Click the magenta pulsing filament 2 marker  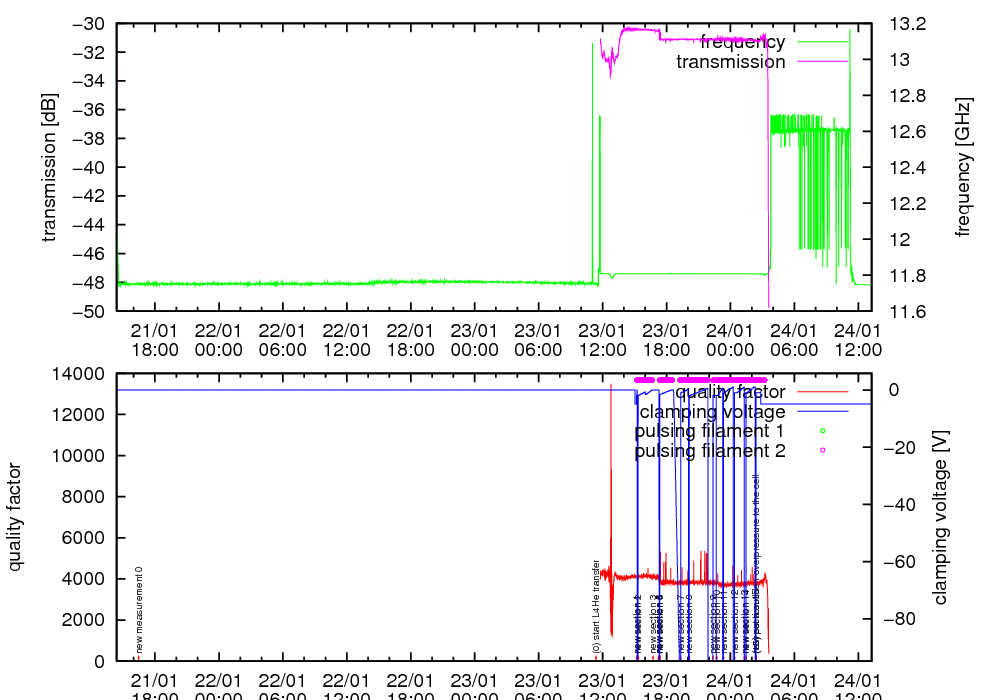(x=822, y=451)
